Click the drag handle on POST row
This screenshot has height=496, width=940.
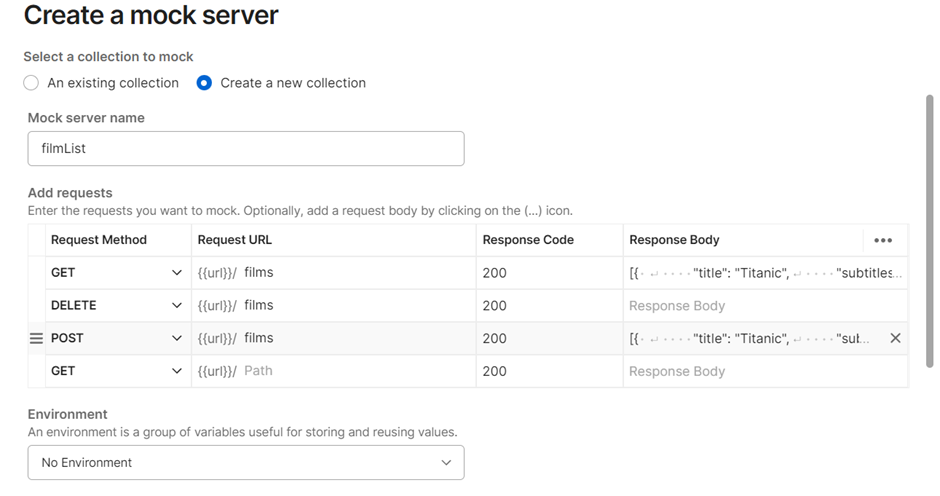(36, 339)
